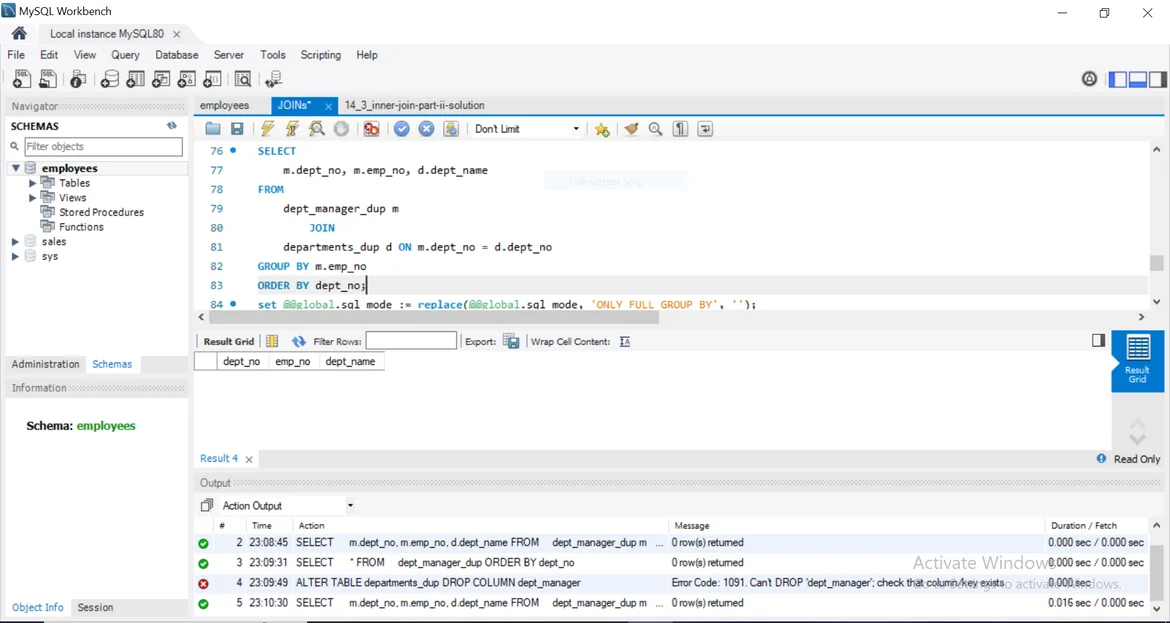Create a new schema using the database icon
The image size is (1170, 623).
pos(110,80)
